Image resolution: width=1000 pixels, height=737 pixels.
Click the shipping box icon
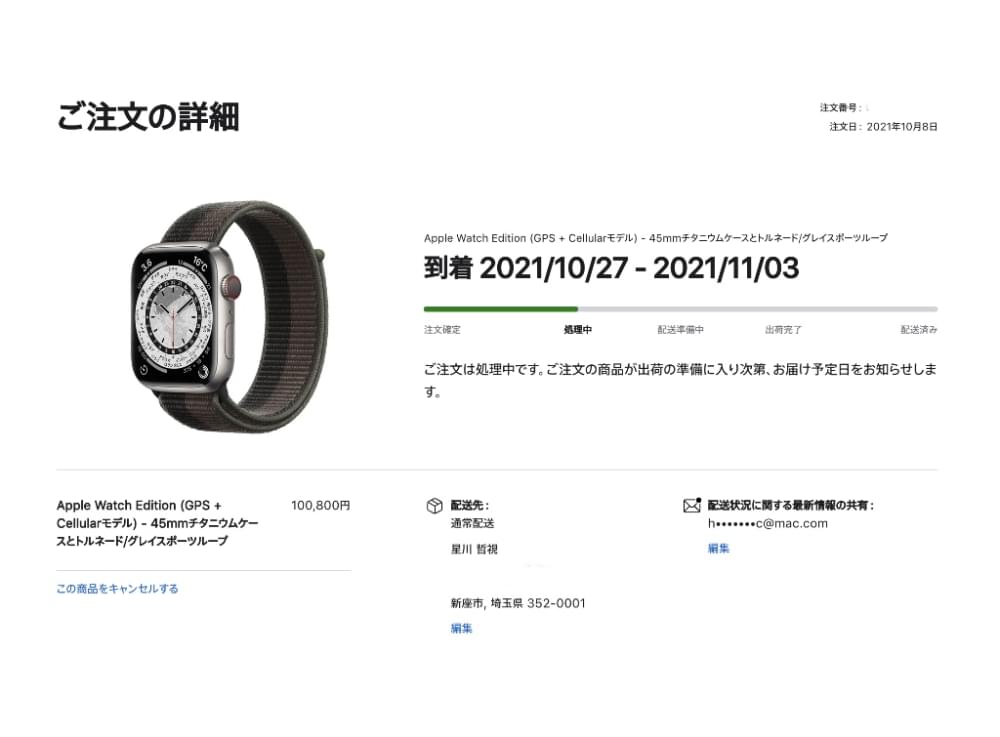(434, 506)
